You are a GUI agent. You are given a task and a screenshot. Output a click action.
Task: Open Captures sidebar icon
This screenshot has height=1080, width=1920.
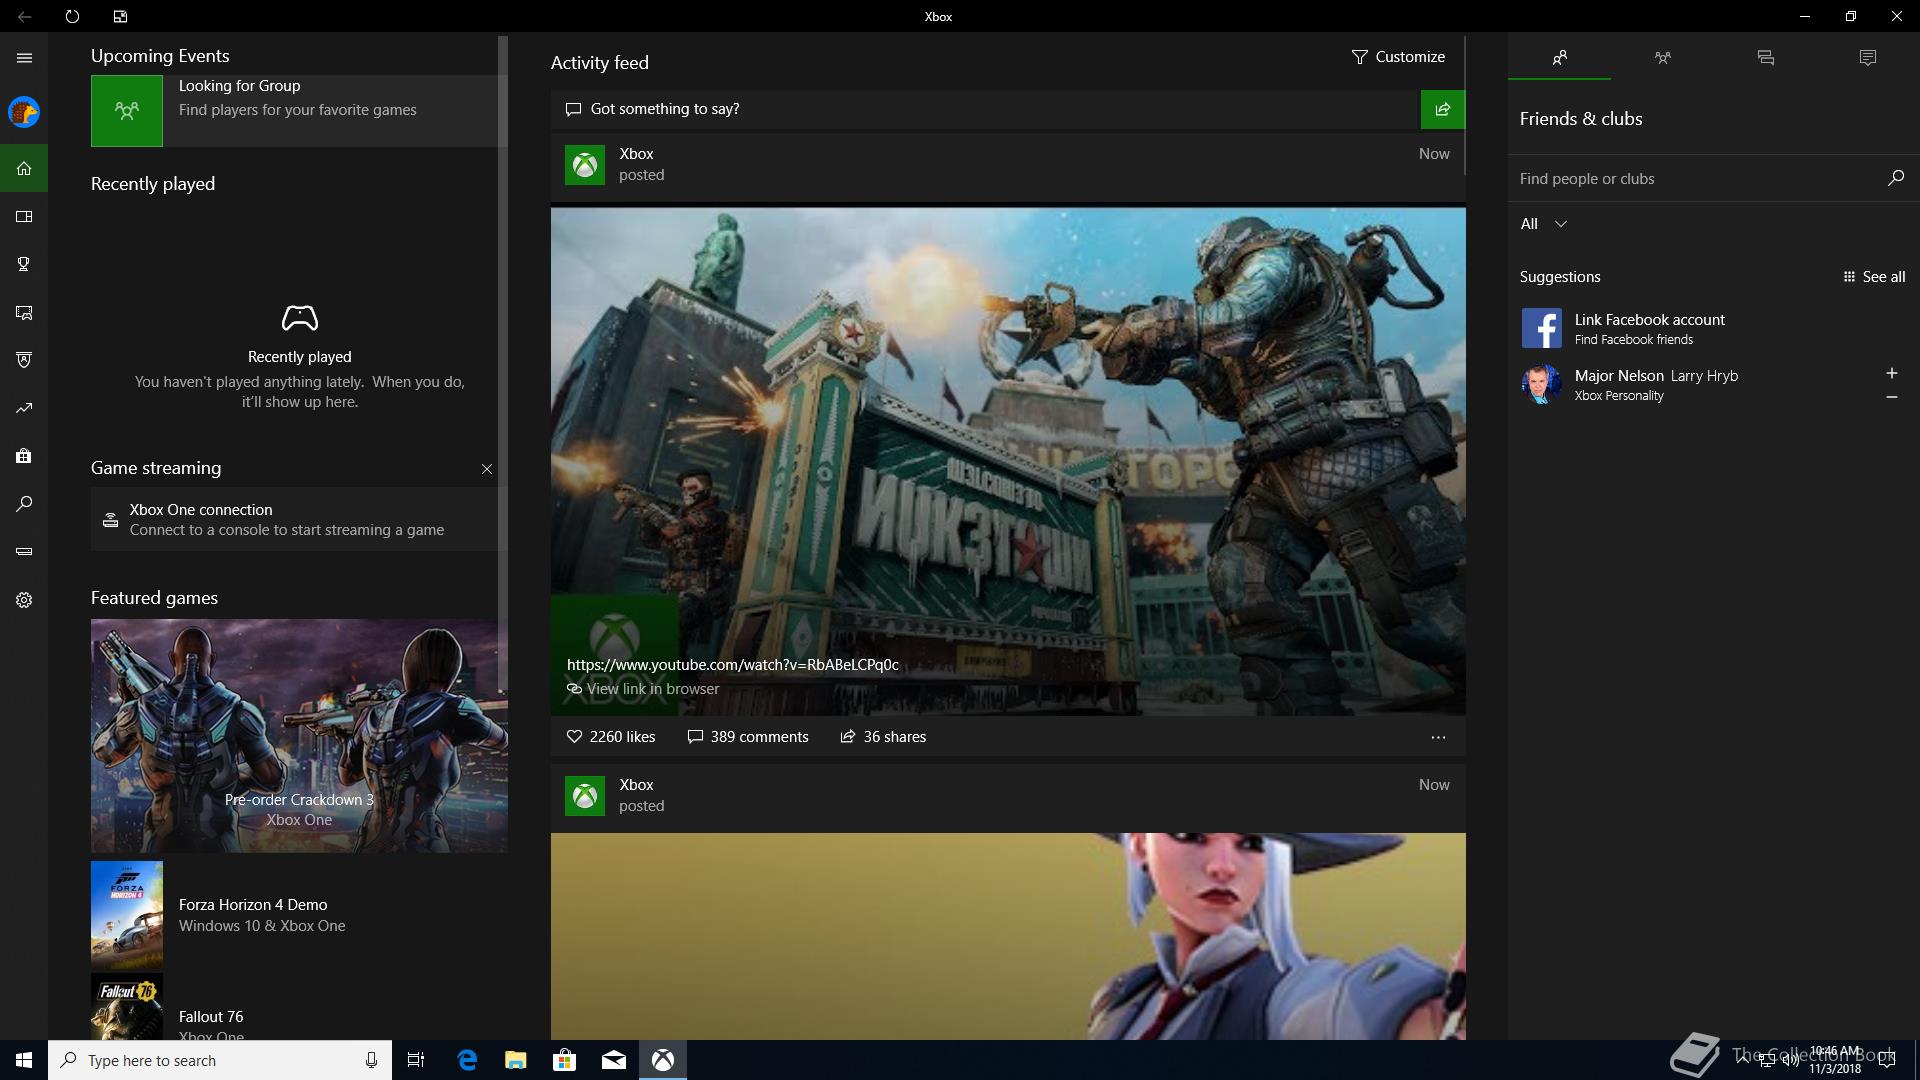pos(24,312)
